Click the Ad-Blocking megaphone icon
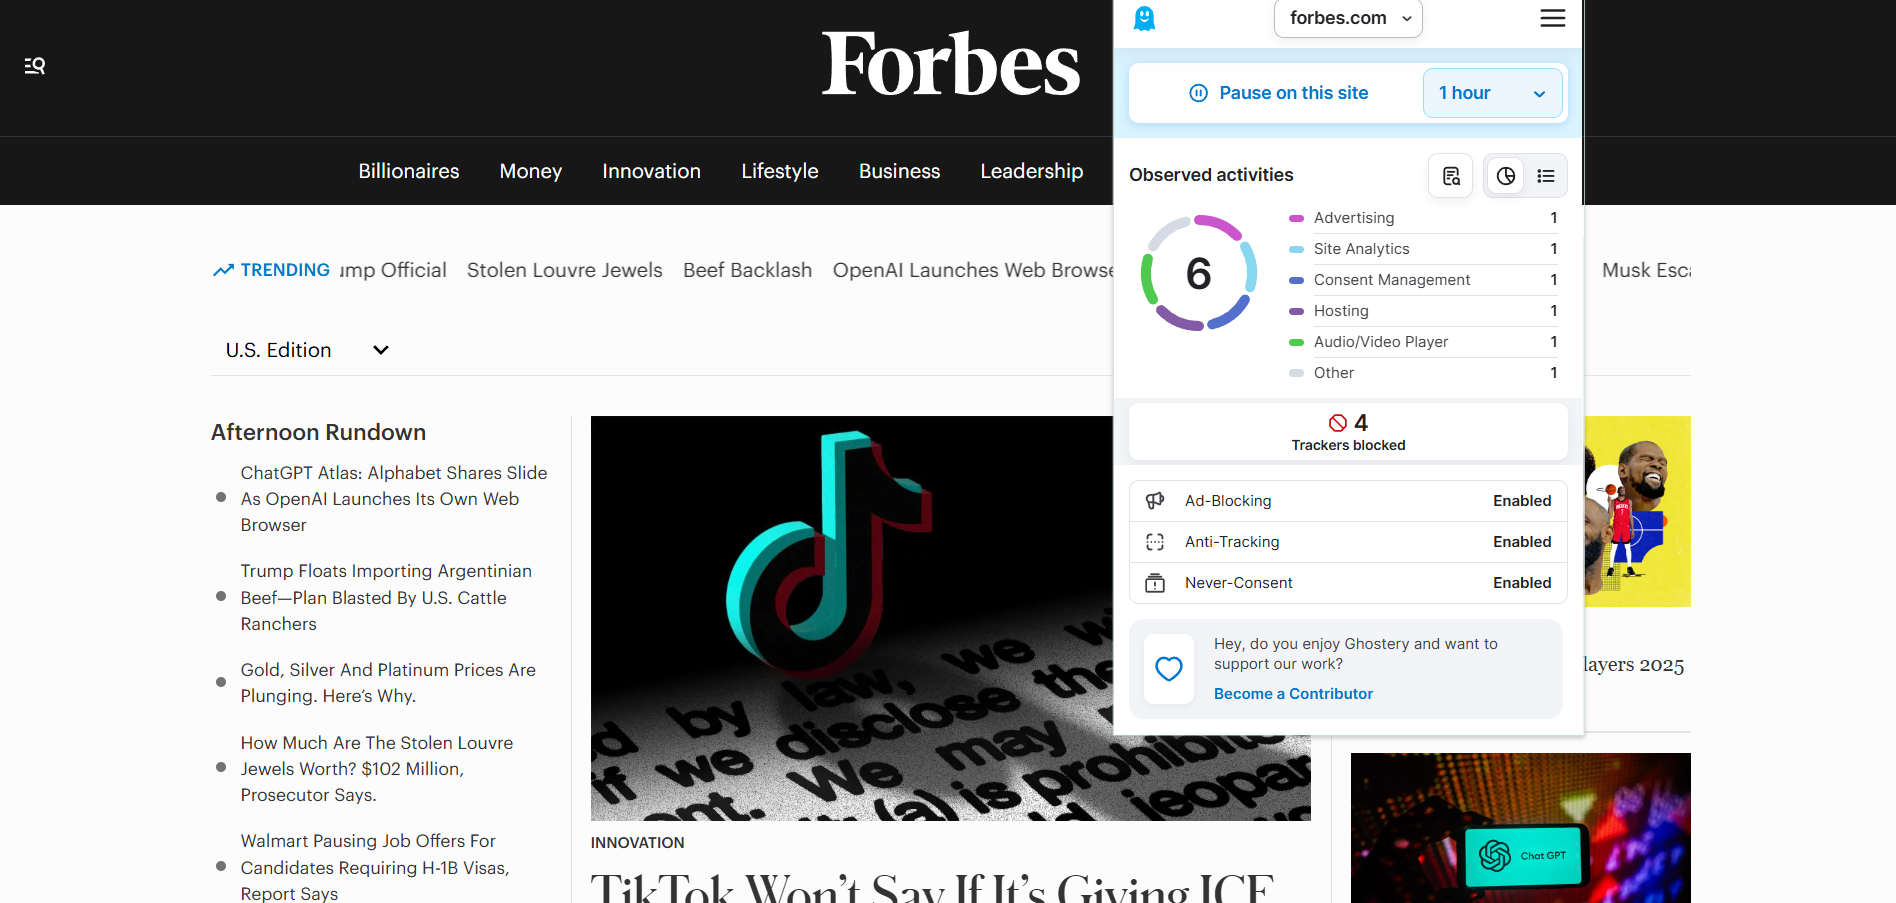 [1155, 500]
